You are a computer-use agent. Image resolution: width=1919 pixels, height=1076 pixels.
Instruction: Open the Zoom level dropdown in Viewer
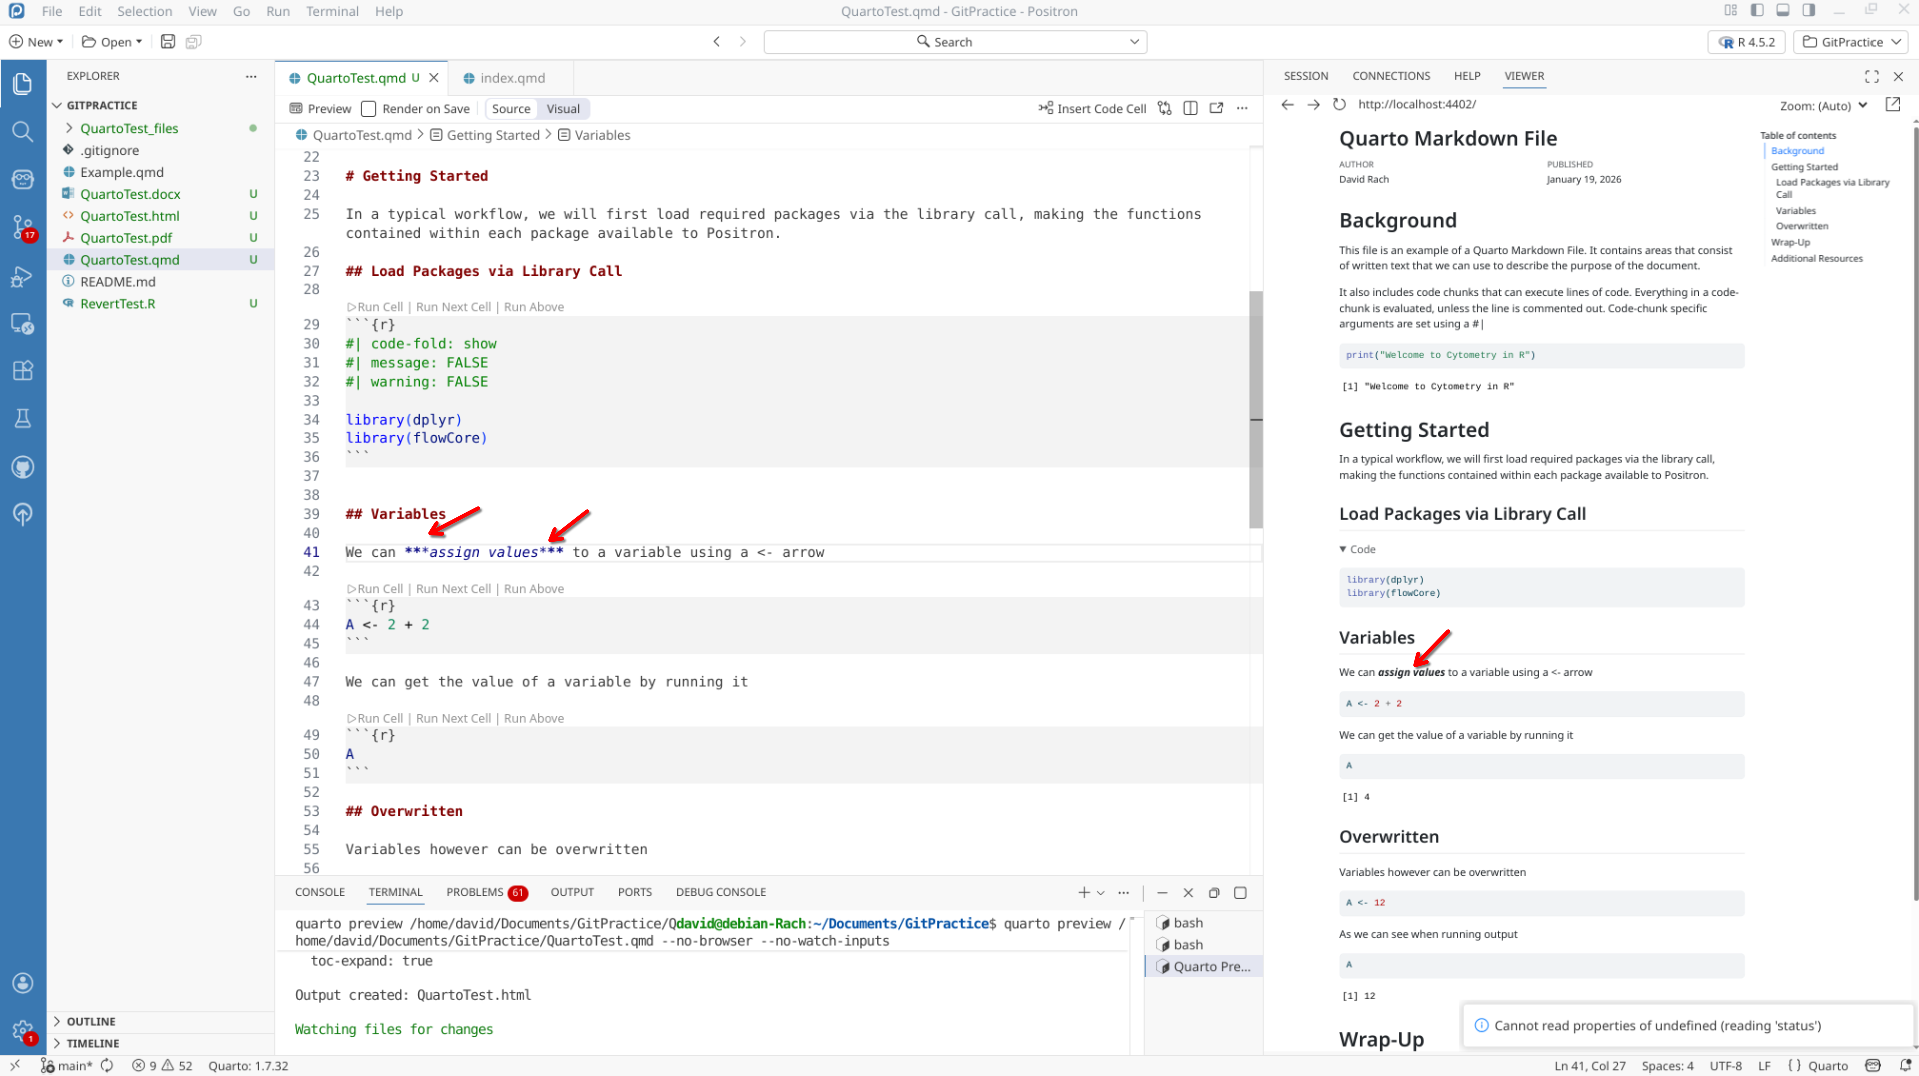pos(1823,105)
